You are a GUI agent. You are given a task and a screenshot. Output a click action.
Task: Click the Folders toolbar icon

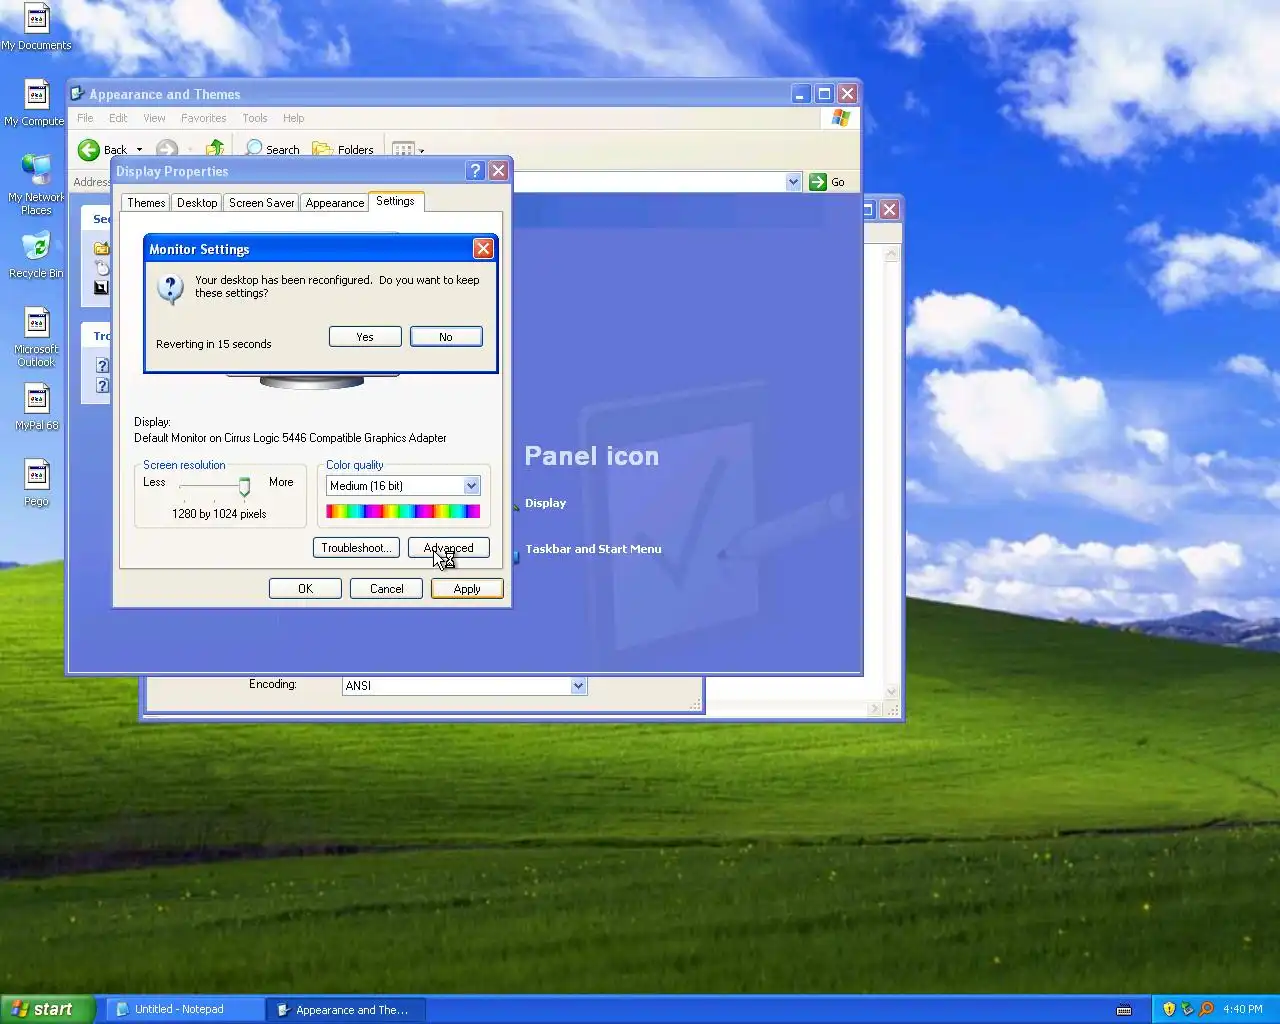(x=322, y=150)
